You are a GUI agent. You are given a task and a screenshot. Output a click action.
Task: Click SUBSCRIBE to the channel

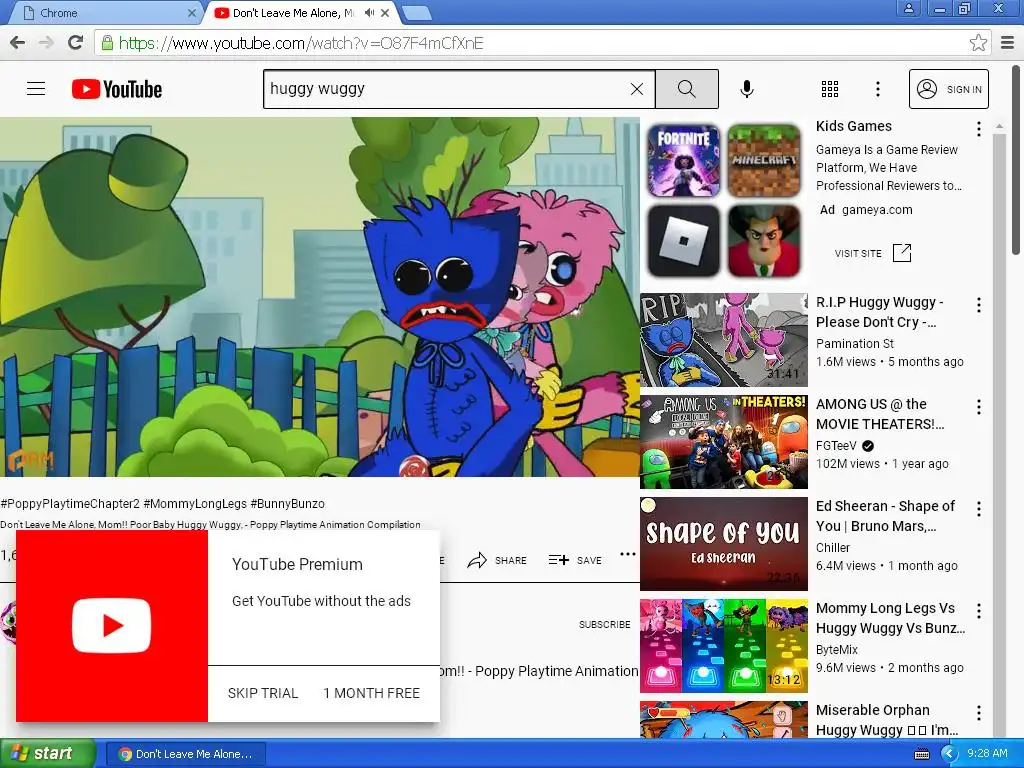[x=604, y=624]
